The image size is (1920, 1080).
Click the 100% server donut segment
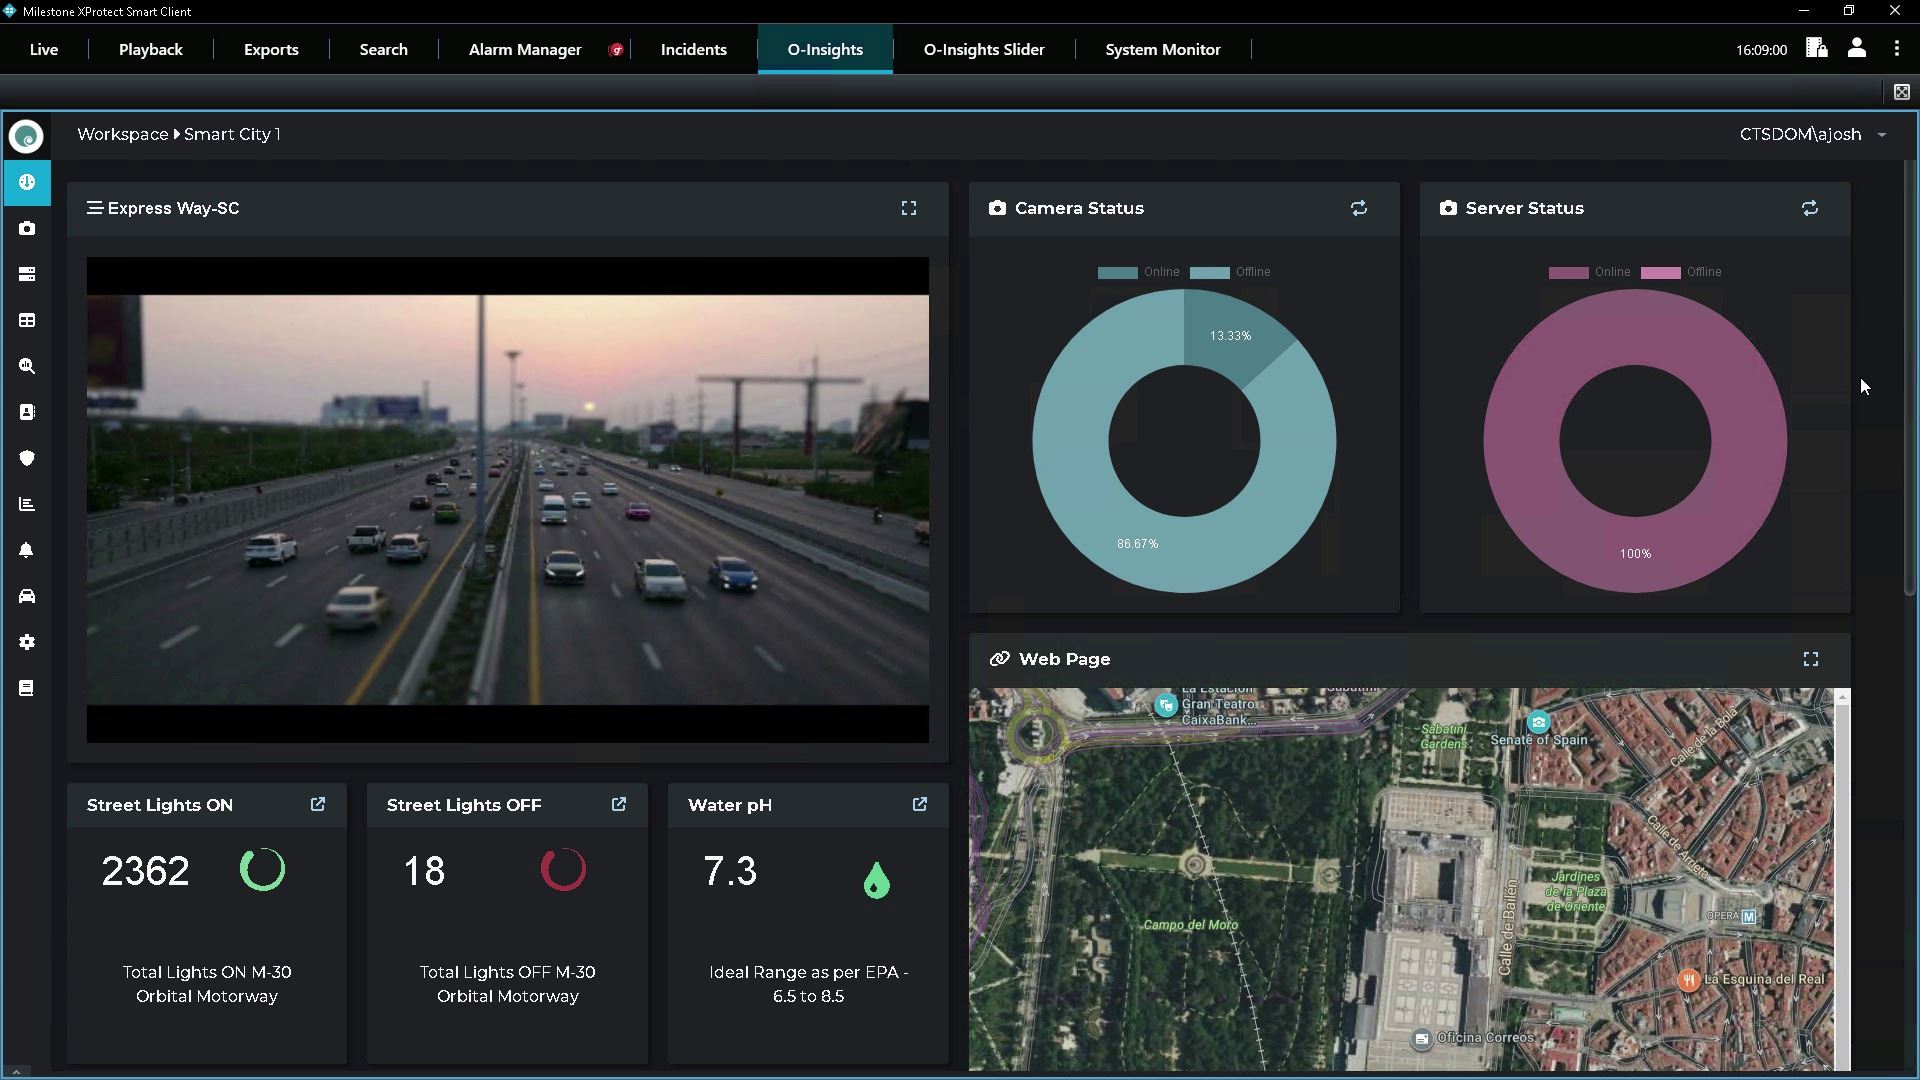coord(1635,553)
